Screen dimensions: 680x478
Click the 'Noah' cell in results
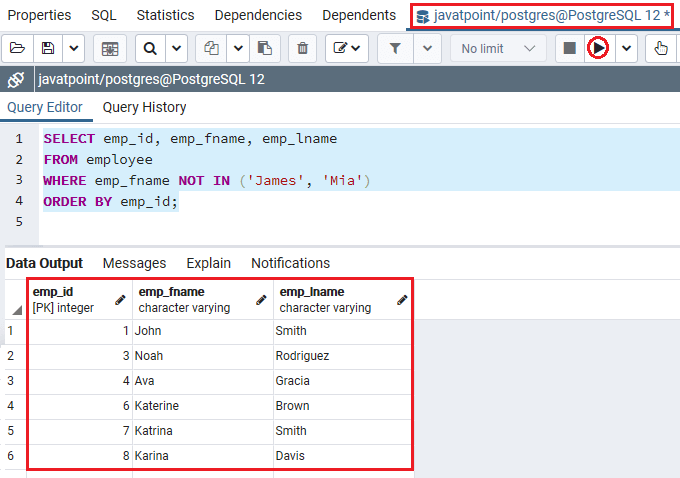[203, 356]
